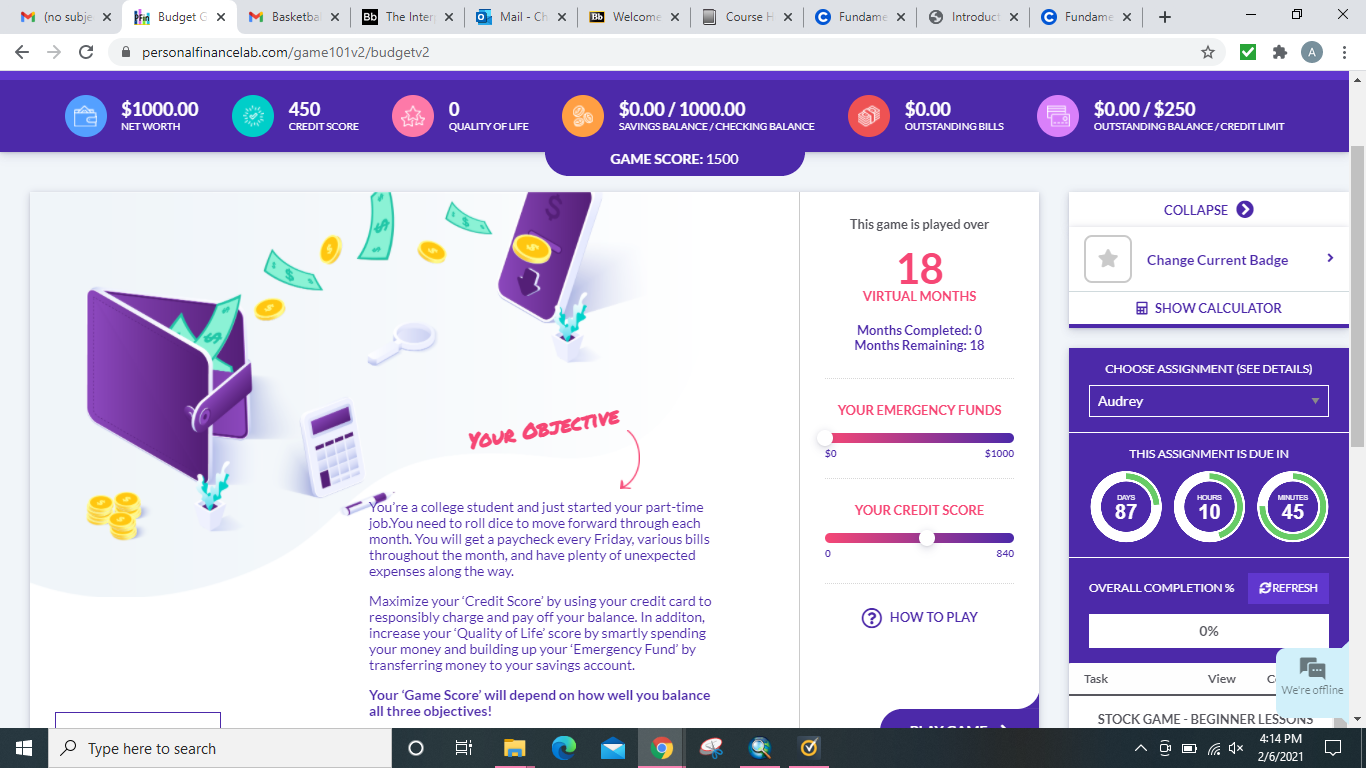Image resolution: width=1366 pixels, height=768 pixels.
Task: Click the Net Worth wallet icon
Action: (85, 114)
